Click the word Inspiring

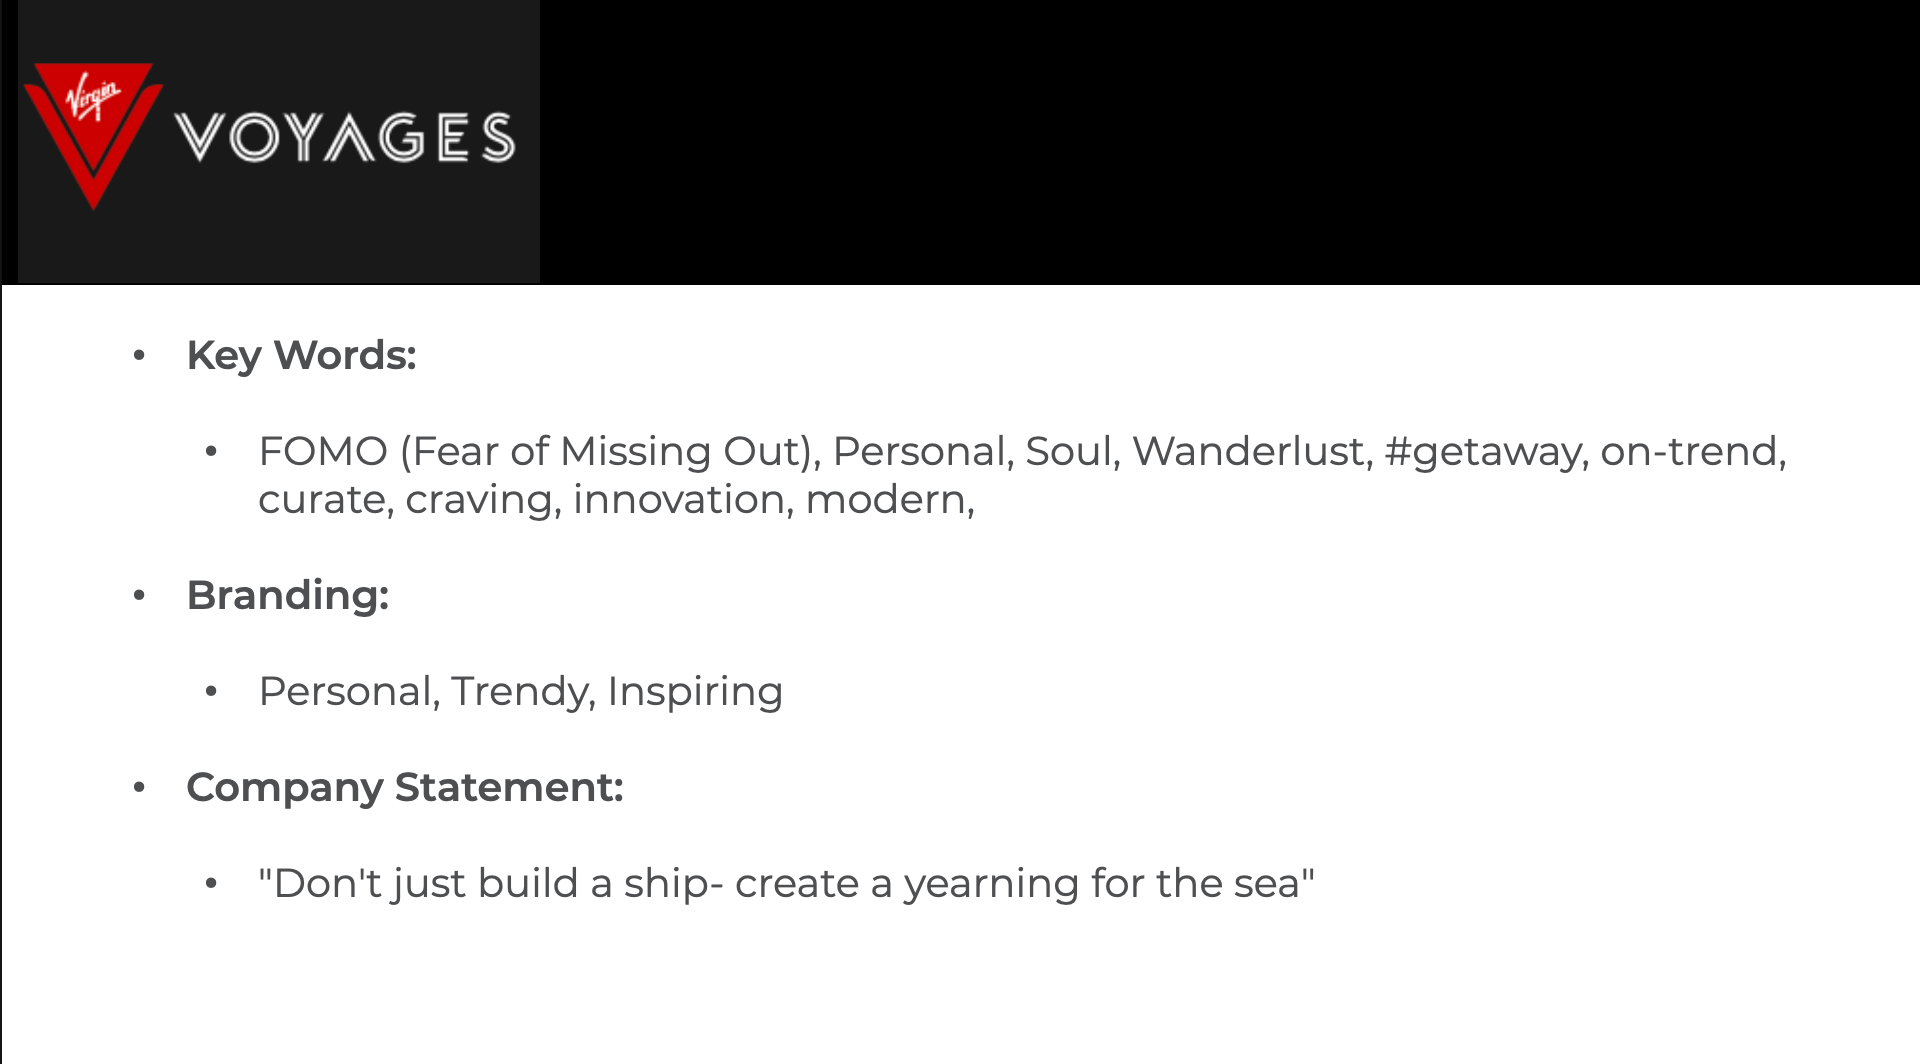(695, 691)
